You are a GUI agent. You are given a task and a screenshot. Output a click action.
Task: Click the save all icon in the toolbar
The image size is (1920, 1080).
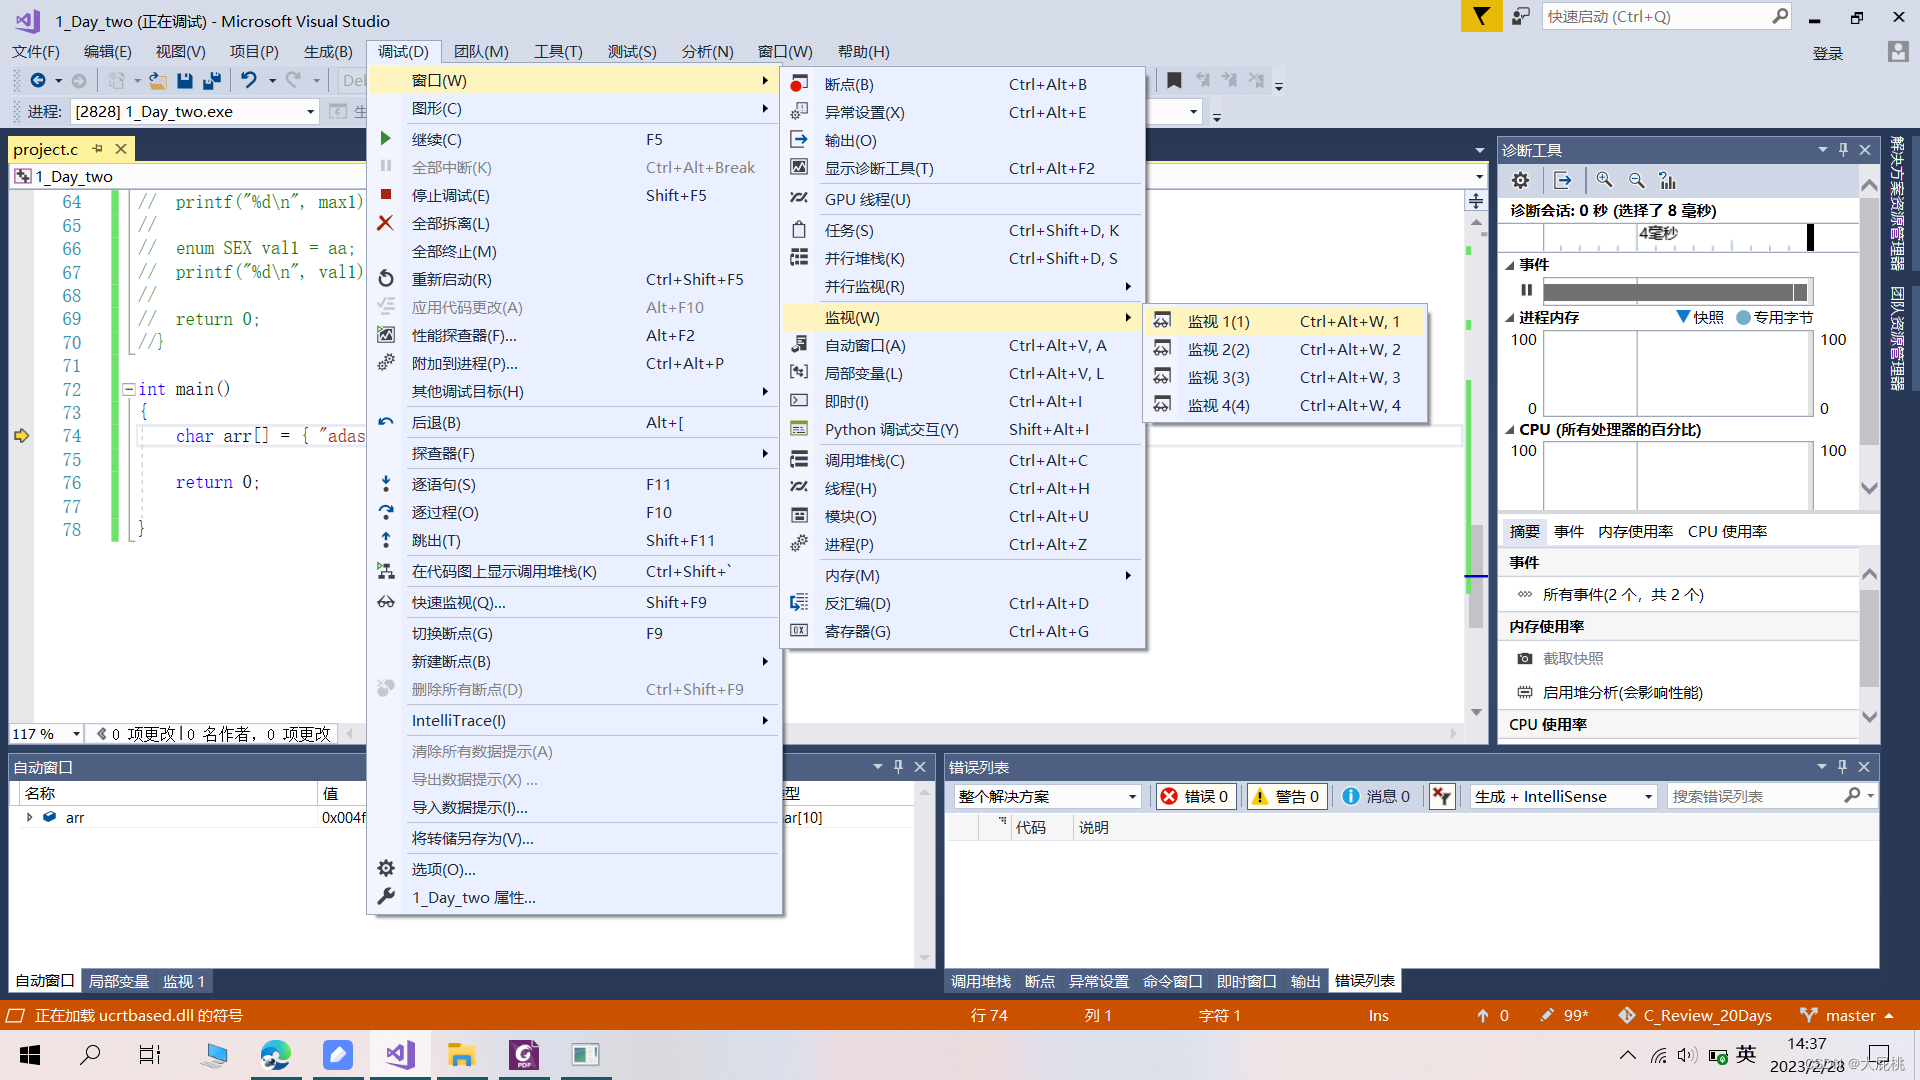pyautogui.click(x=212, y=81)
